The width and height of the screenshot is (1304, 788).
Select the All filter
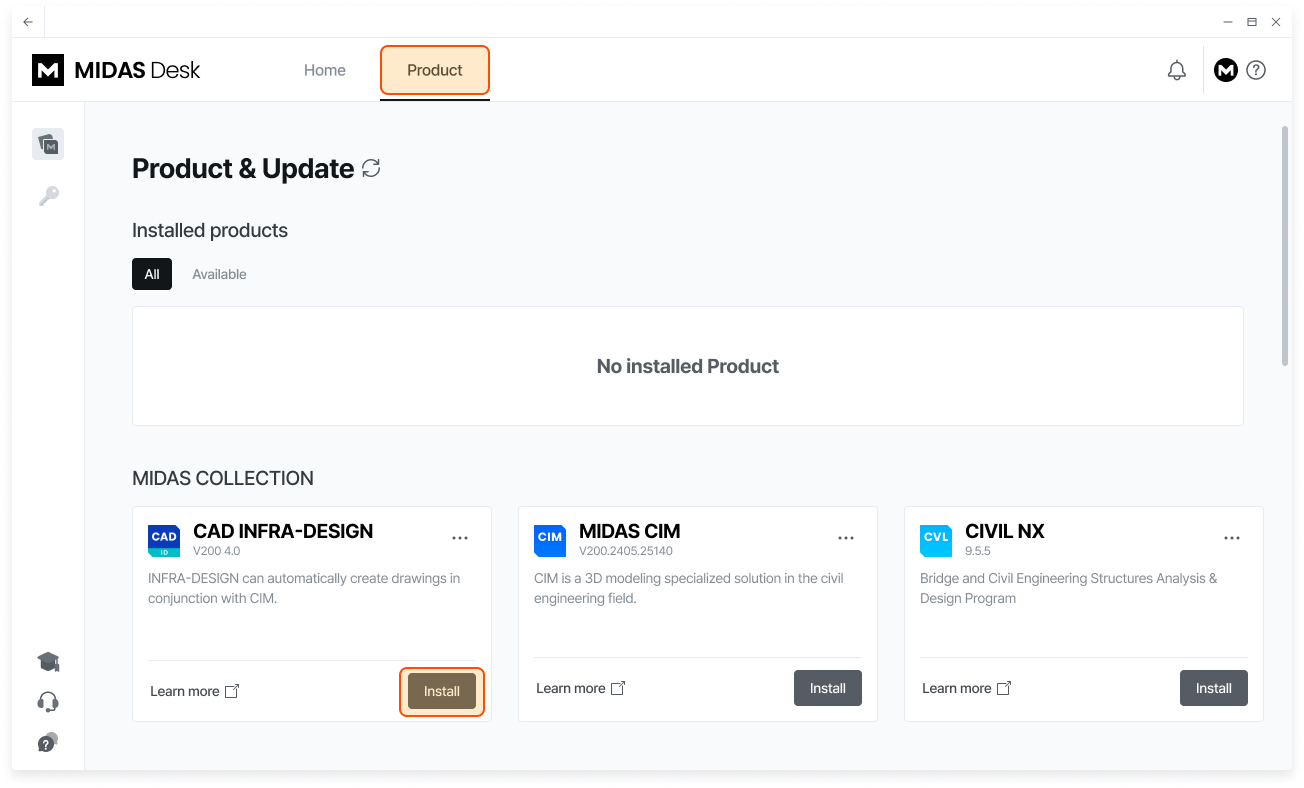[152, 274]
